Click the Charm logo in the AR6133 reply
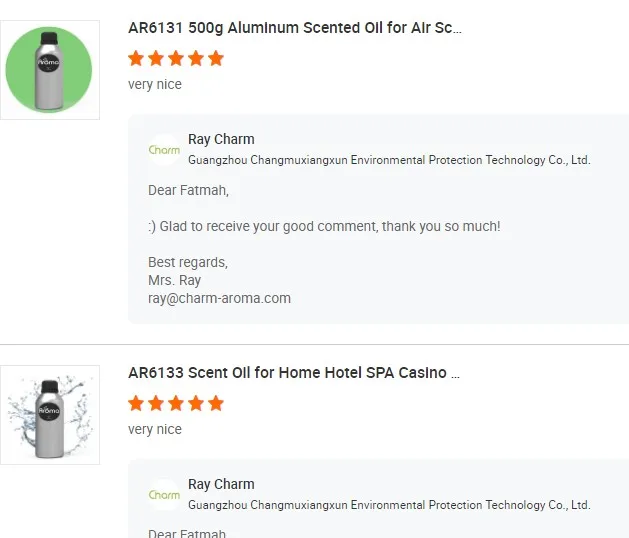 [164, 495]
